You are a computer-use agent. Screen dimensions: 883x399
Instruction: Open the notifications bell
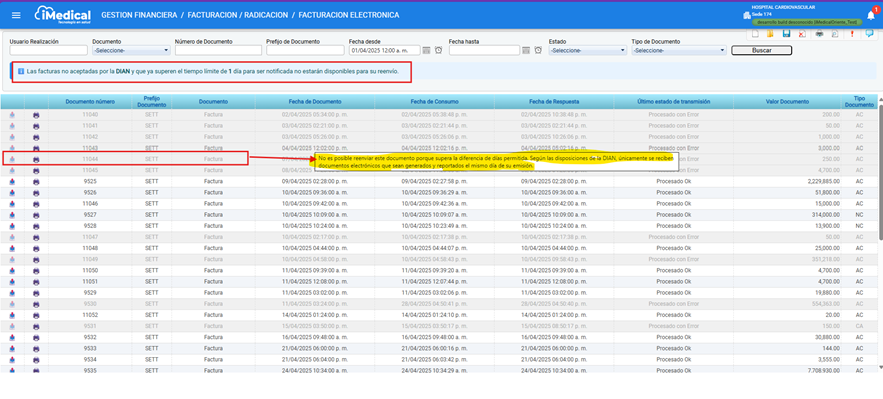coord(871,15)
